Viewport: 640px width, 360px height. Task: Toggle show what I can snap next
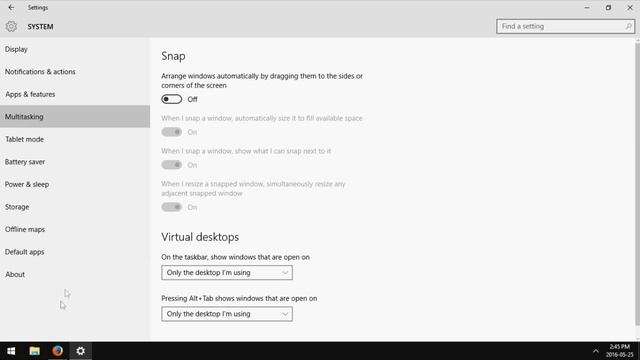coord(171,165)
